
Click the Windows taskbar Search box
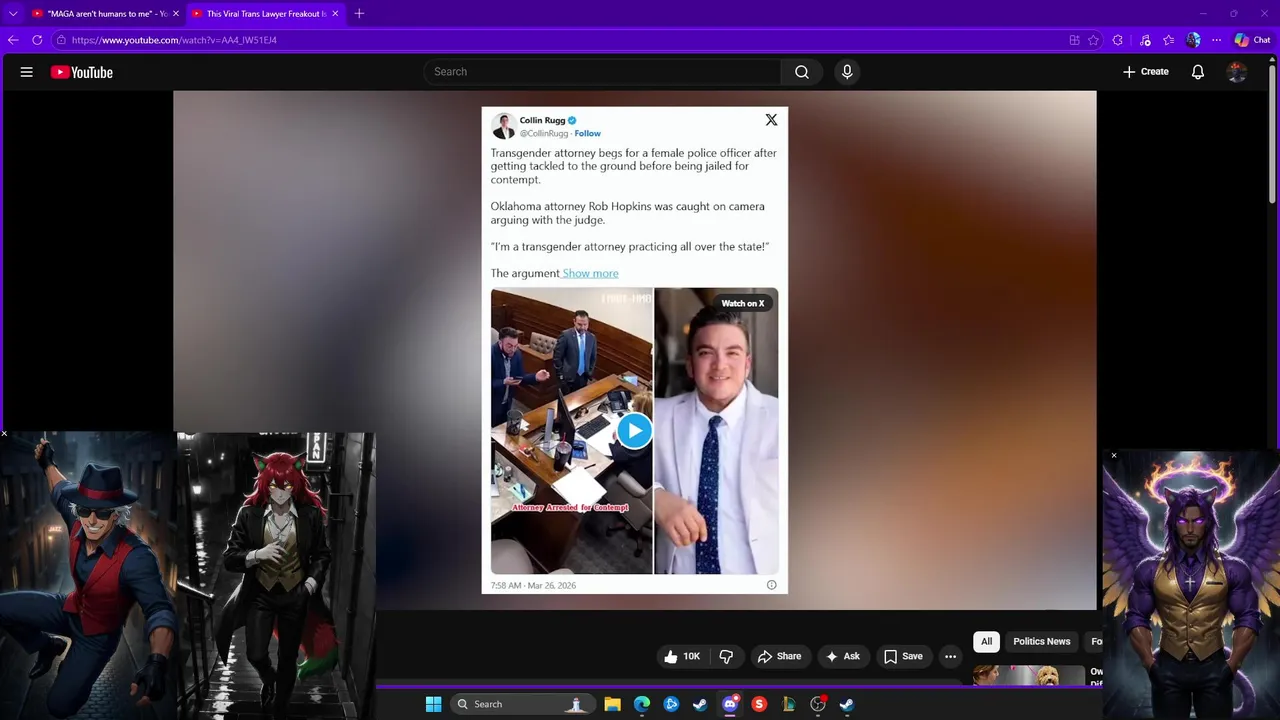point(521,704)
